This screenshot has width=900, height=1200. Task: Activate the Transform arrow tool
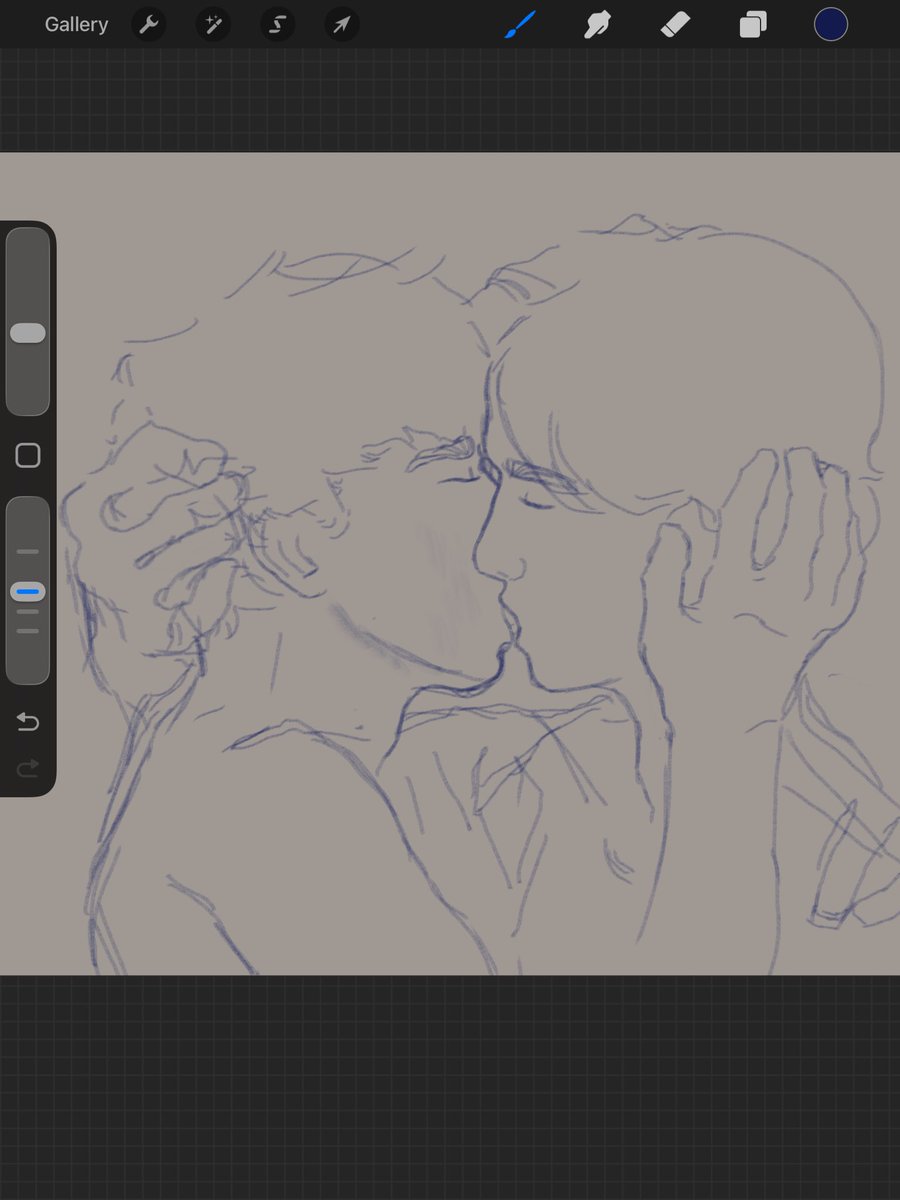pyautogui.click(x=341, y=25)
